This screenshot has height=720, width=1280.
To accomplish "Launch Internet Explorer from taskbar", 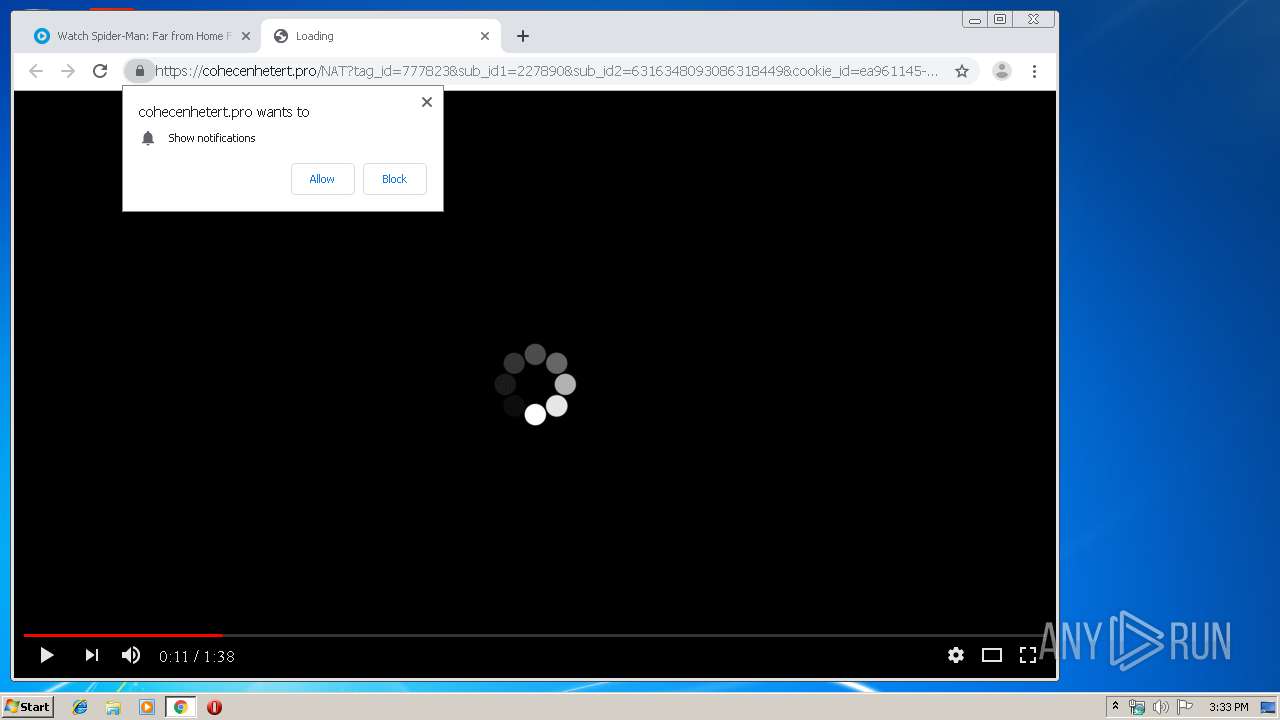I will tap(80, 707).
